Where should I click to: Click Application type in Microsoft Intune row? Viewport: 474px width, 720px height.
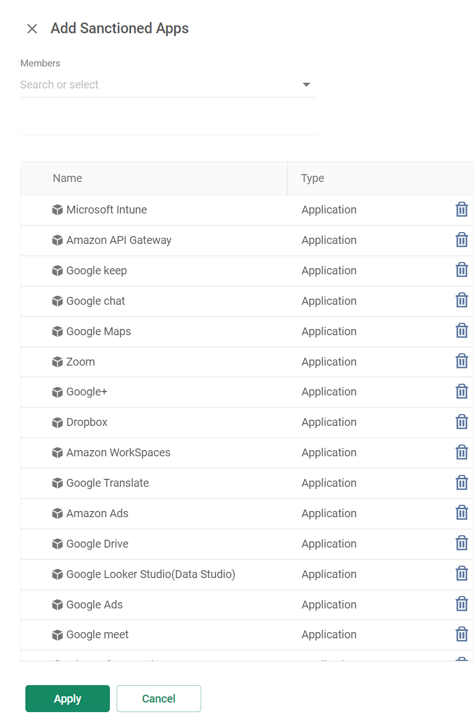(x=329, y=210)
